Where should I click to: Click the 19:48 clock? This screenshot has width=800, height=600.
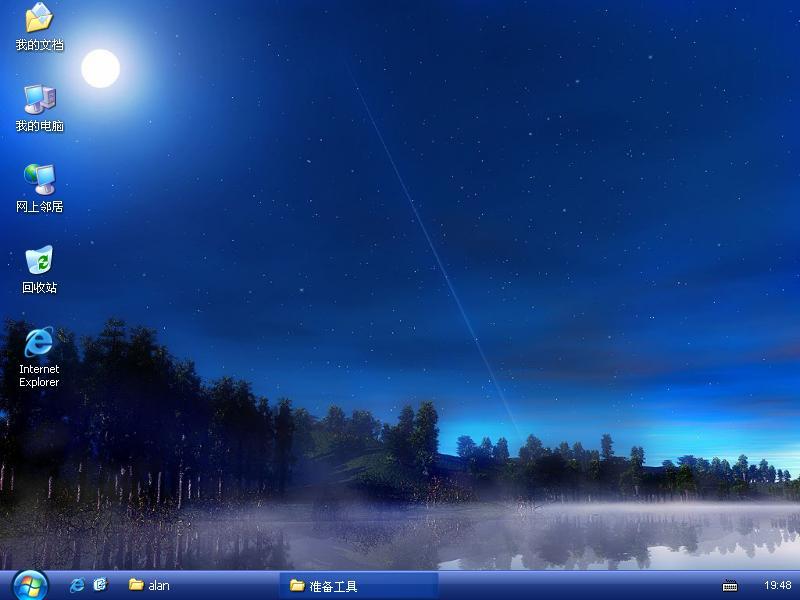[778, 585]
